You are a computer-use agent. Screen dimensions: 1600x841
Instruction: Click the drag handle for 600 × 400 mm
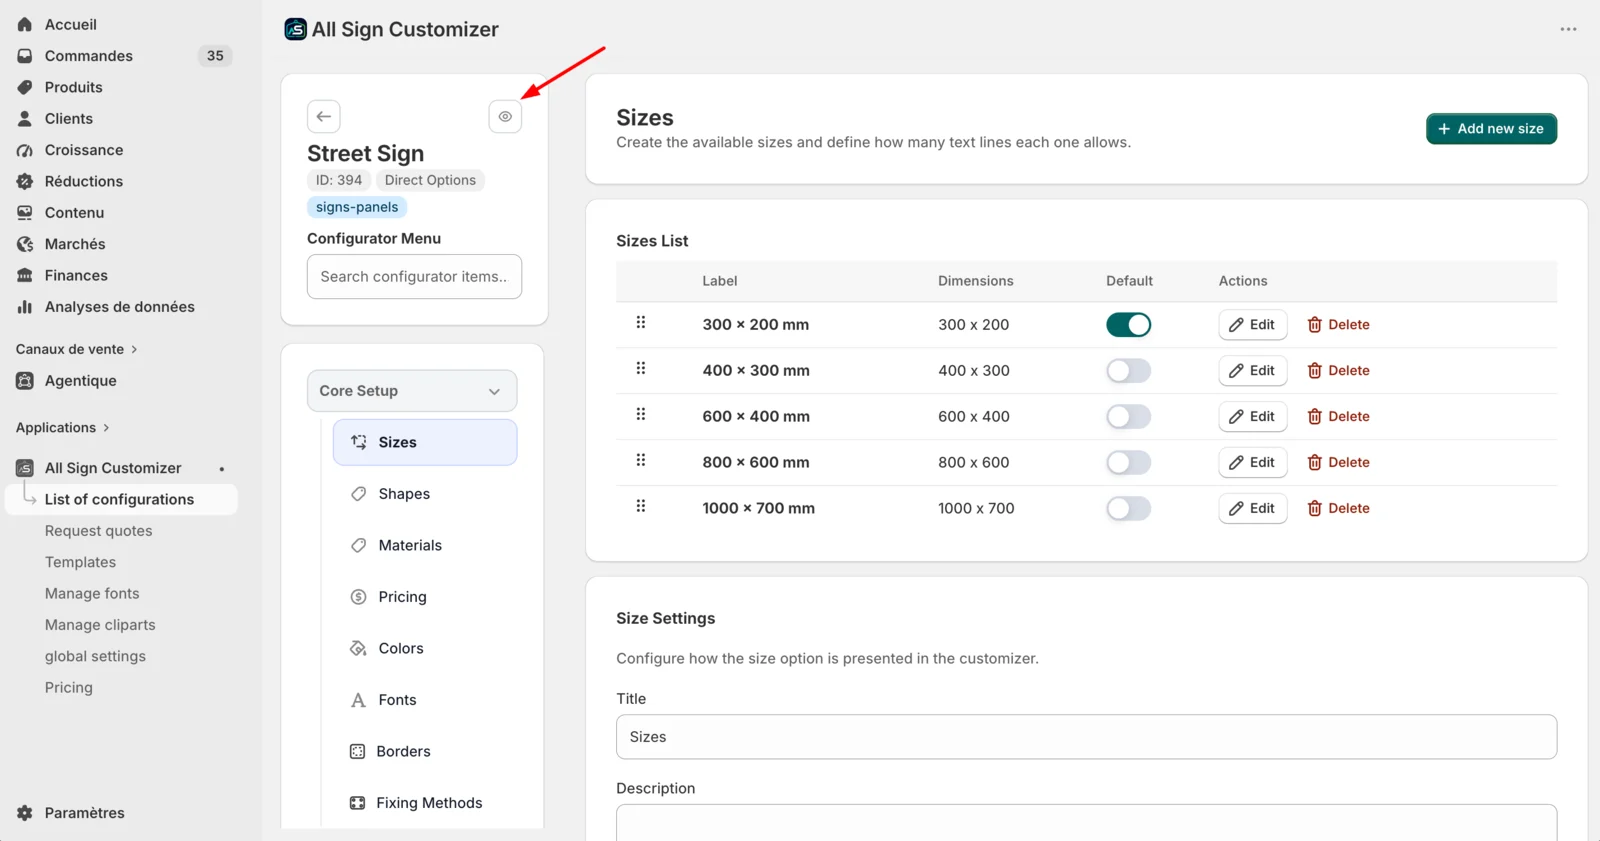point(641,415)
